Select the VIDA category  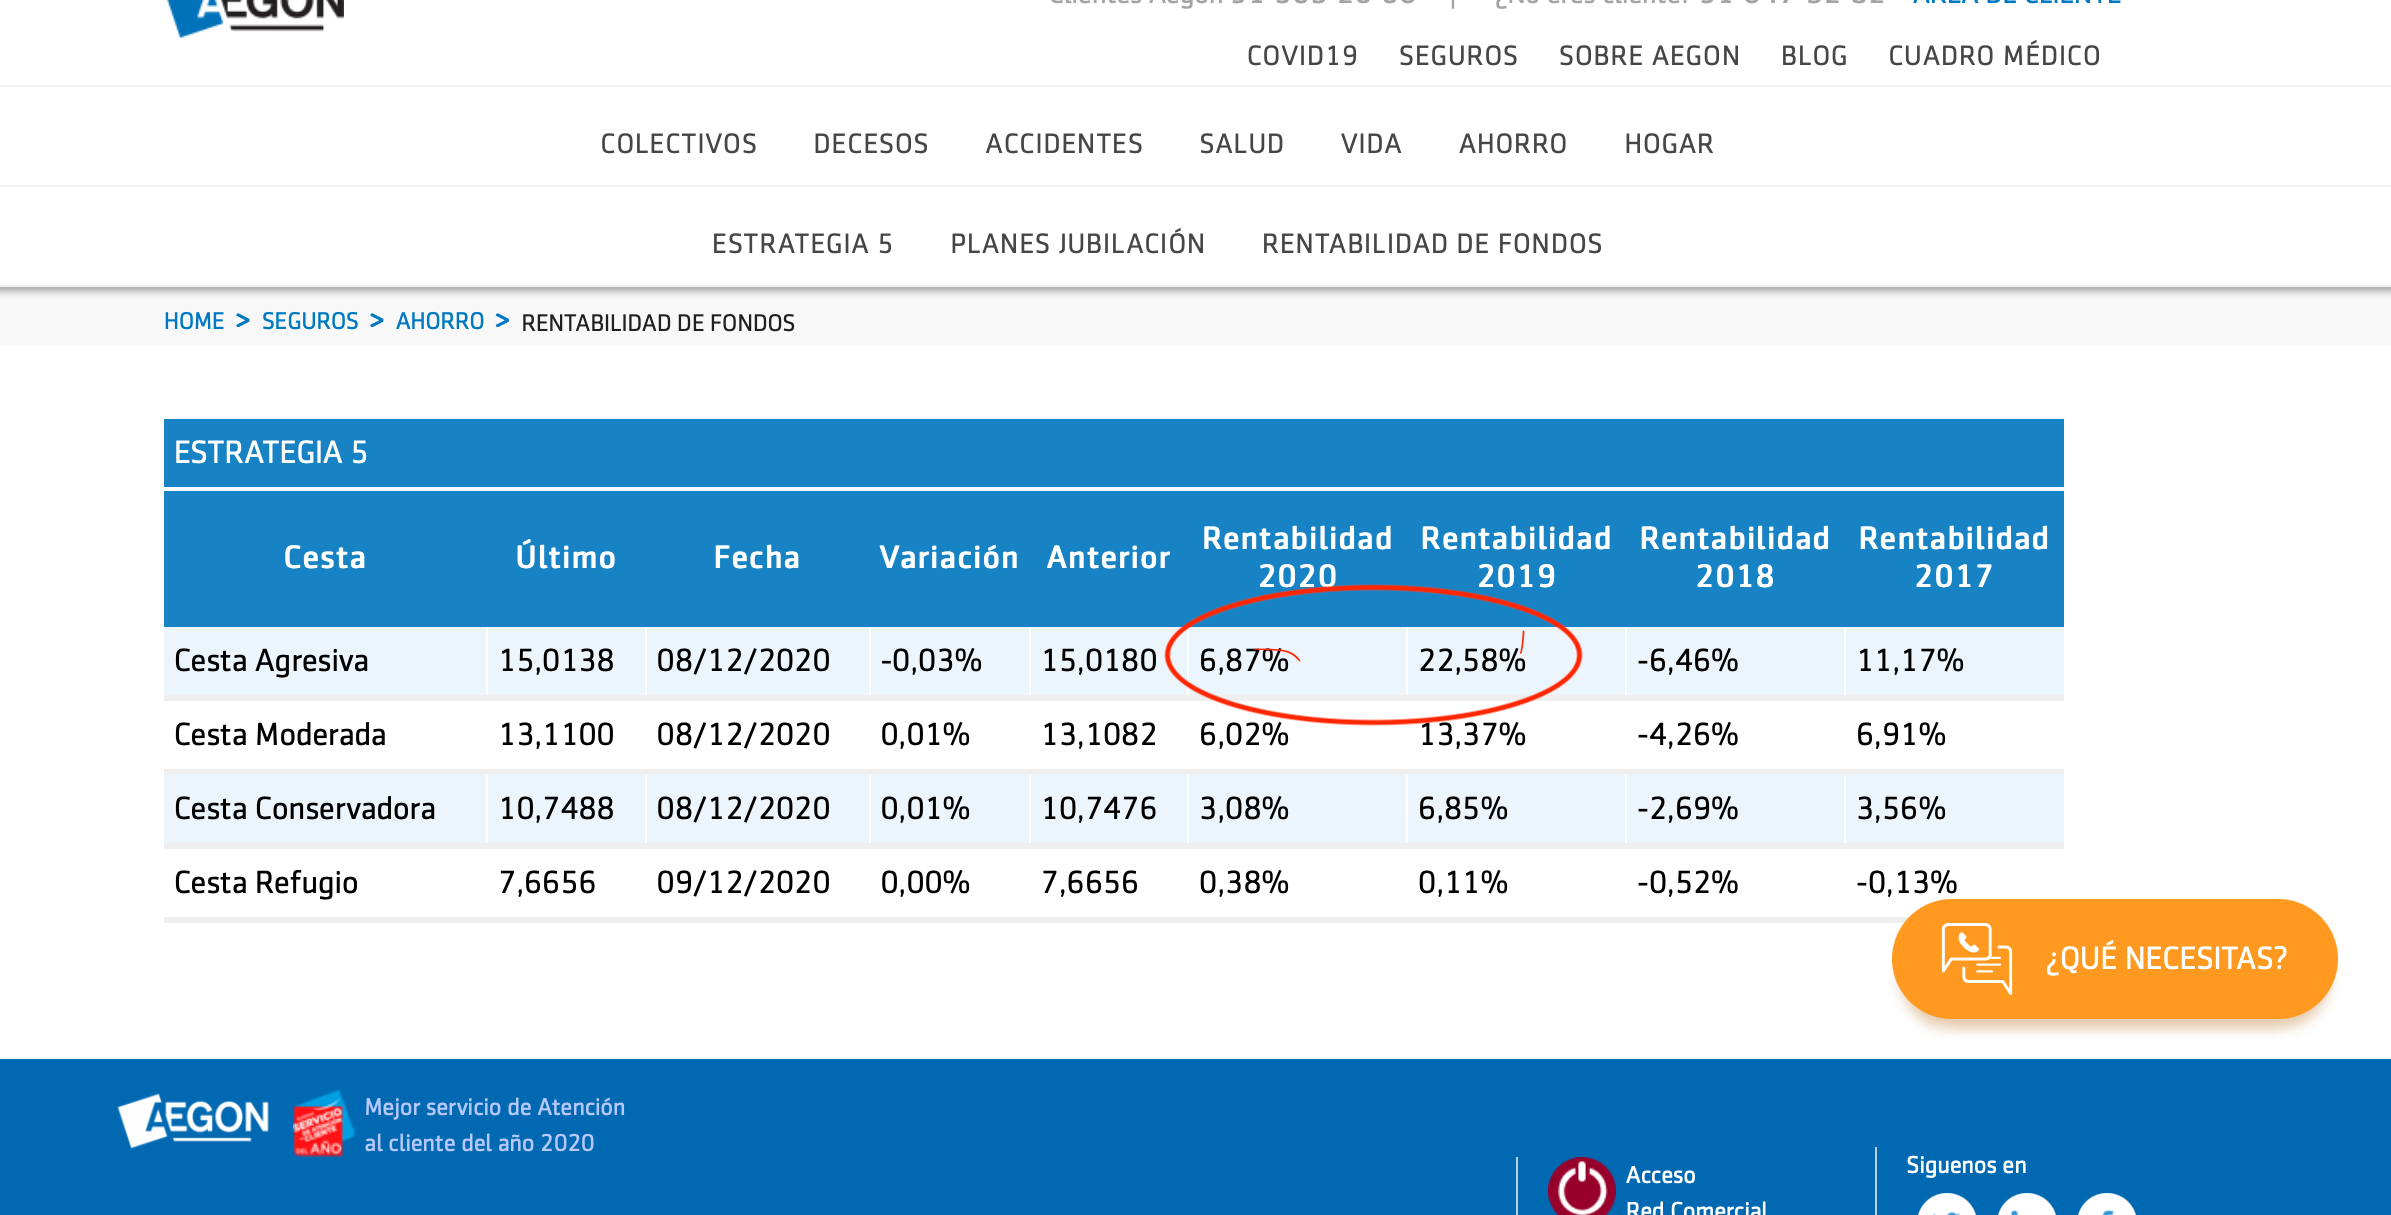coord(1371,144)
